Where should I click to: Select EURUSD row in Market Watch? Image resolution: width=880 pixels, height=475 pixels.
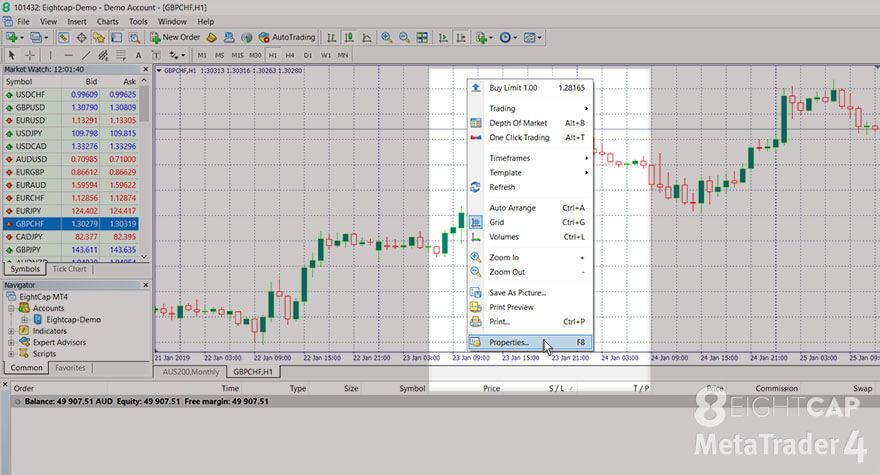pos(71,120)
